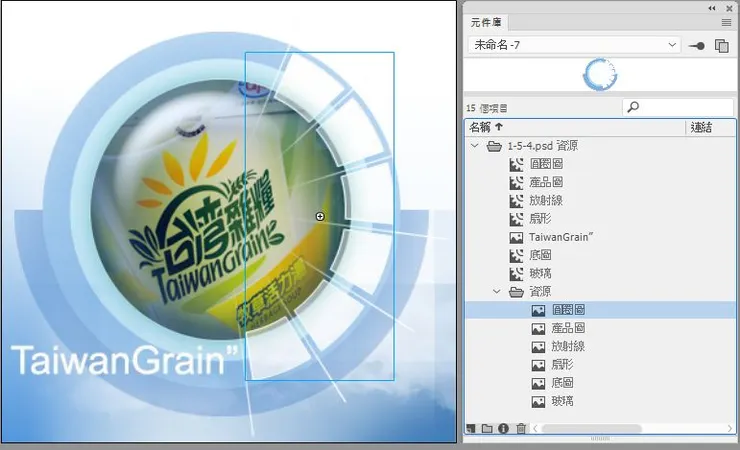Click the circle symbol preview thumbnail
Image resolution: width=740 pixels, height=450 pixels.
[600, 75]
